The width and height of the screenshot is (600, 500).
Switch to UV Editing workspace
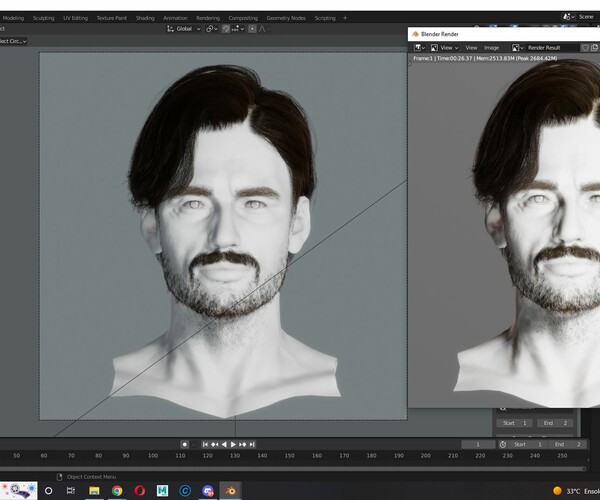pos(75,18)
